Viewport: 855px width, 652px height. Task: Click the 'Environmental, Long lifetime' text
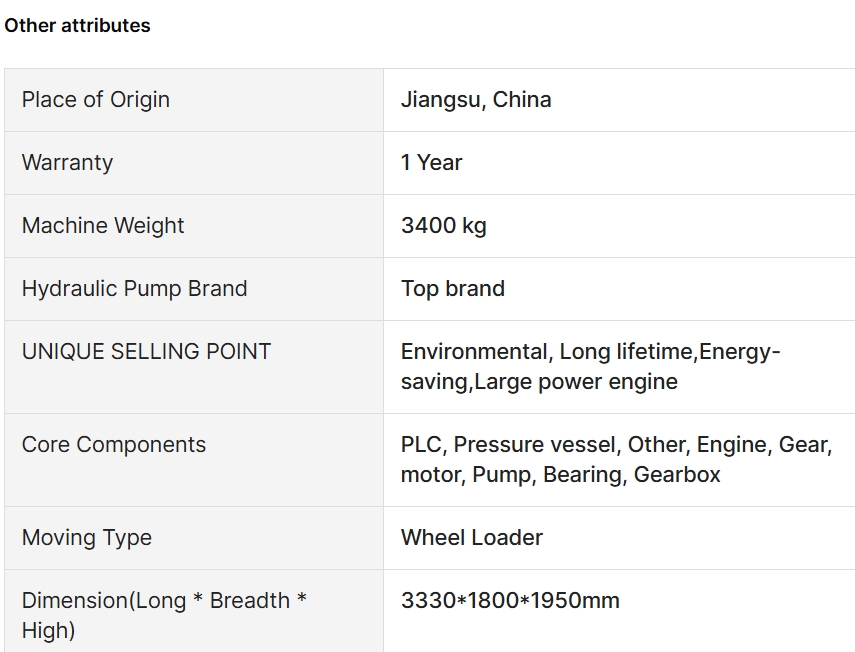(548, 352)
